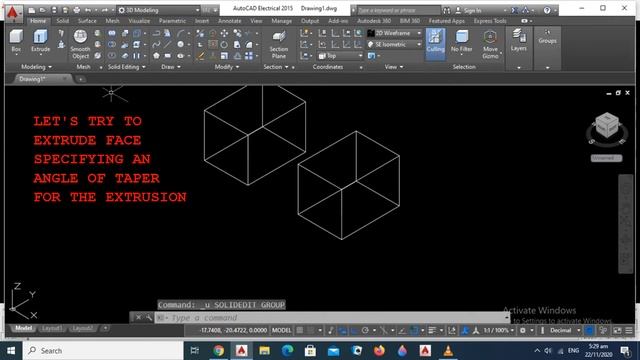
Task: Toggle polar tracking in status bar
Action: (x=365, y=330)
